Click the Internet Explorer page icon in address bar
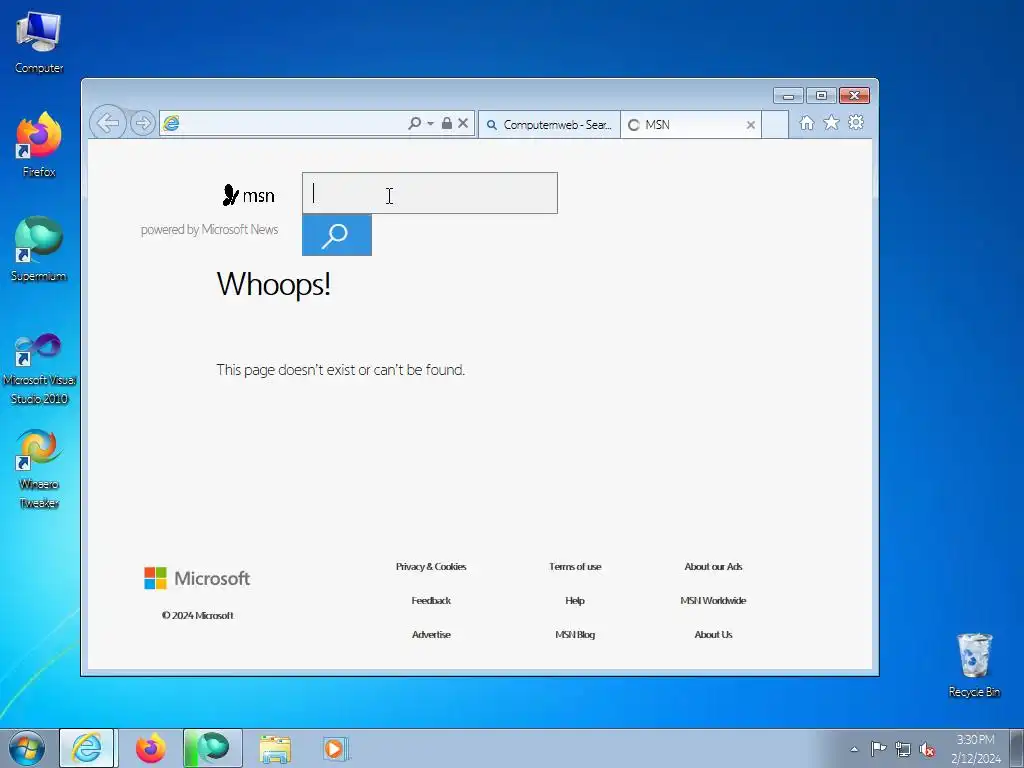The image size is (1024, 768). pos(171,123)
